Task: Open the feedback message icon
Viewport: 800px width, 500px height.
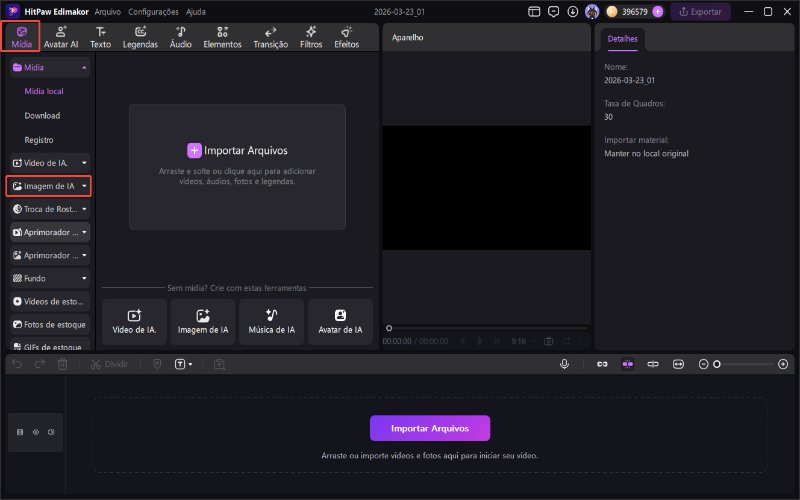Action: 553,12
